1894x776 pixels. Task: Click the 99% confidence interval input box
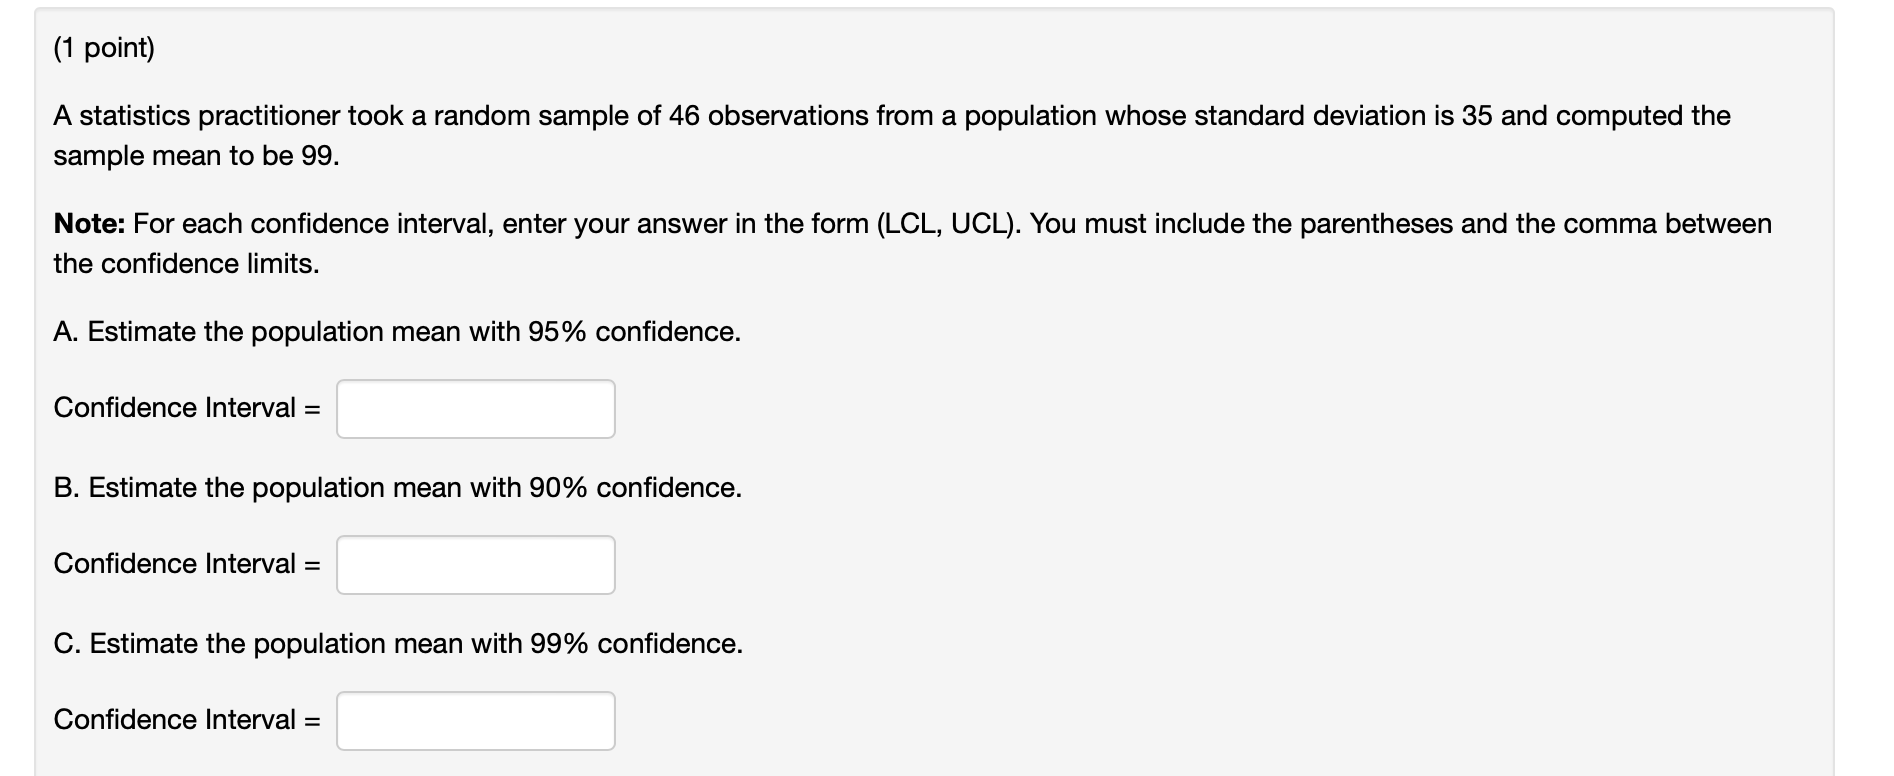click(x=475, y=721)
